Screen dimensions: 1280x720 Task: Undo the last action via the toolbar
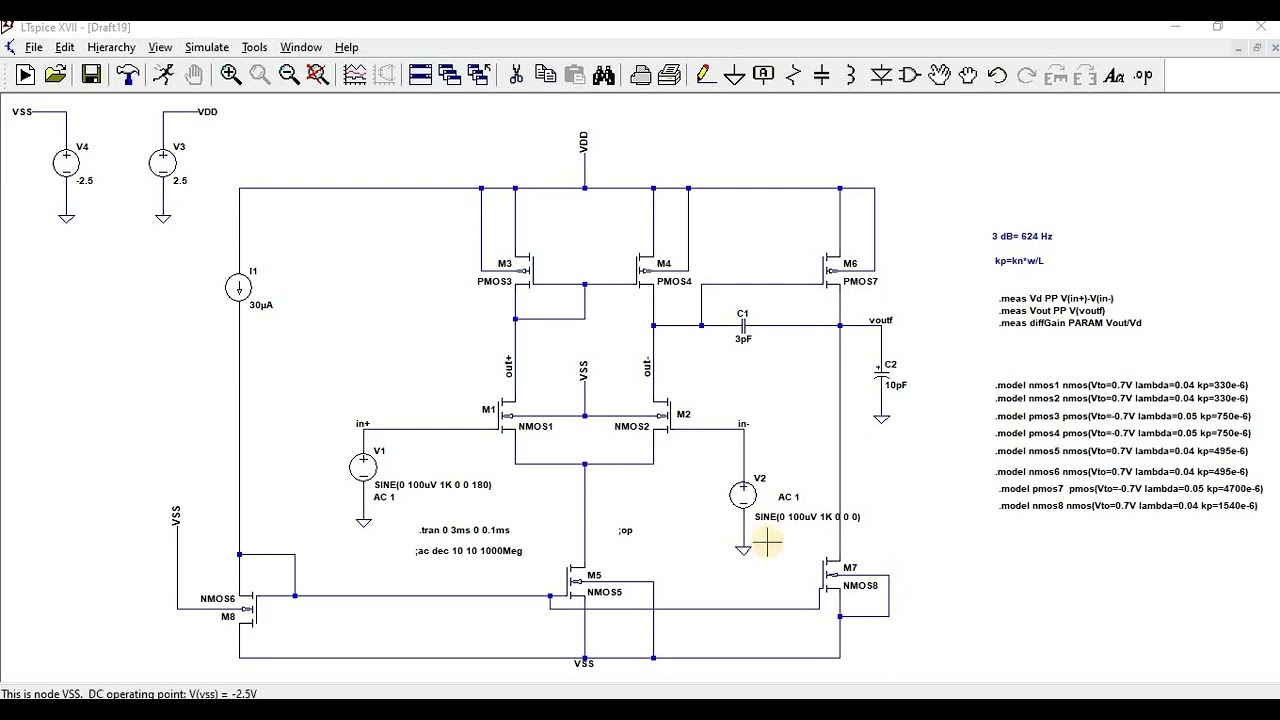pos(997,75)
